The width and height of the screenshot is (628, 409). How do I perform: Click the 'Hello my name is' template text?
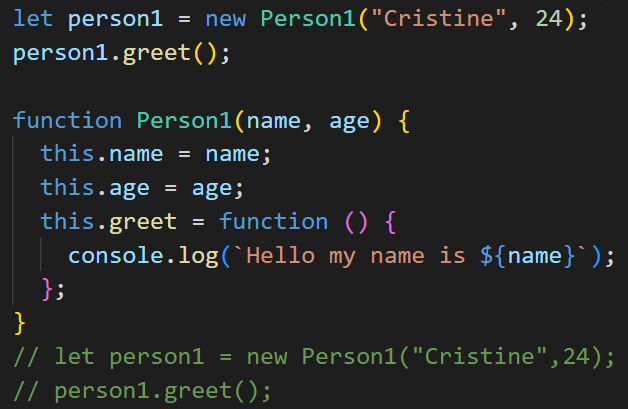pos(356,256)
